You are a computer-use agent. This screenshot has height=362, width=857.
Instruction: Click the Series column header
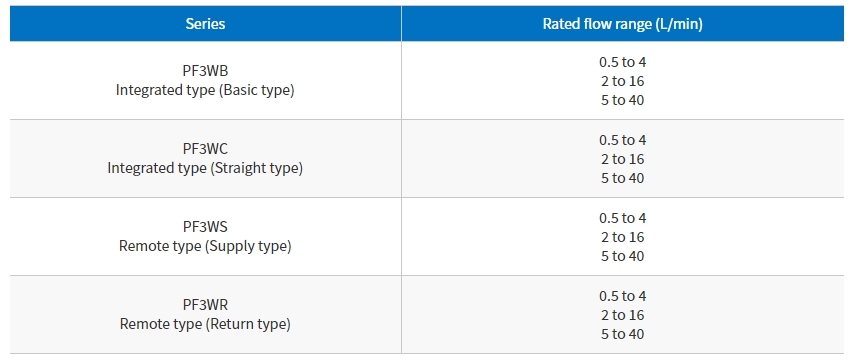[x=205, y=24]
